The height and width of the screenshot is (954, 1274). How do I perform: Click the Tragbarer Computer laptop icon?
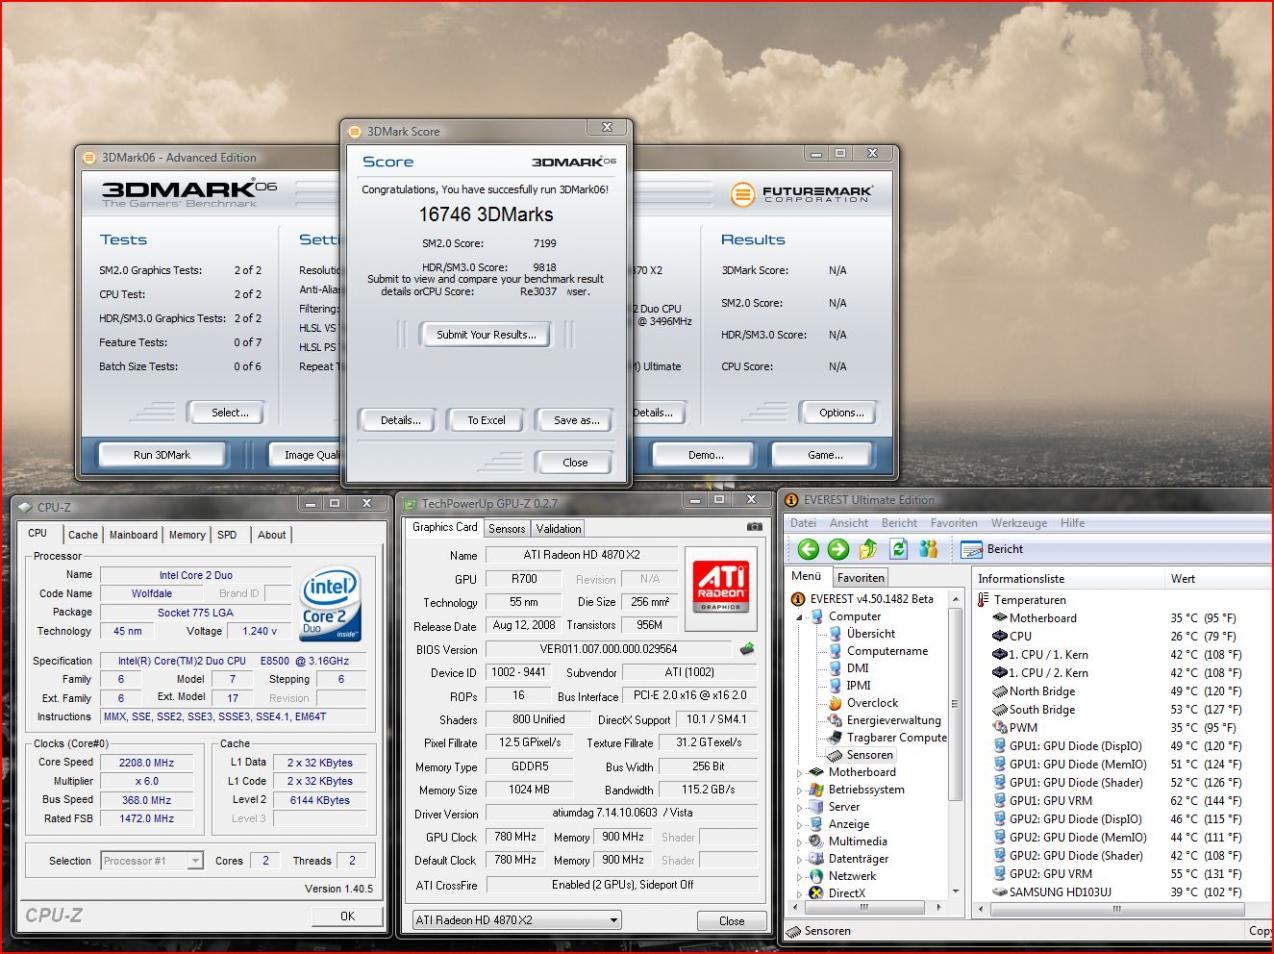(835, 738)
